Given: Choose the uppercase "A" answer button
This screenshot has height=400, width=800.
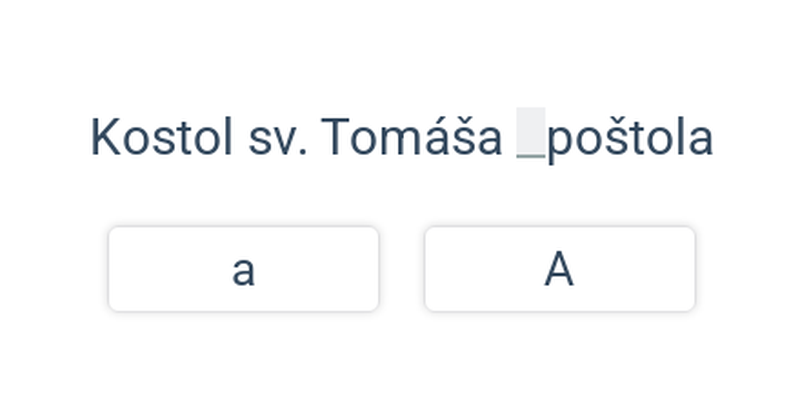Looking at the screenshot, I should 560,269.
